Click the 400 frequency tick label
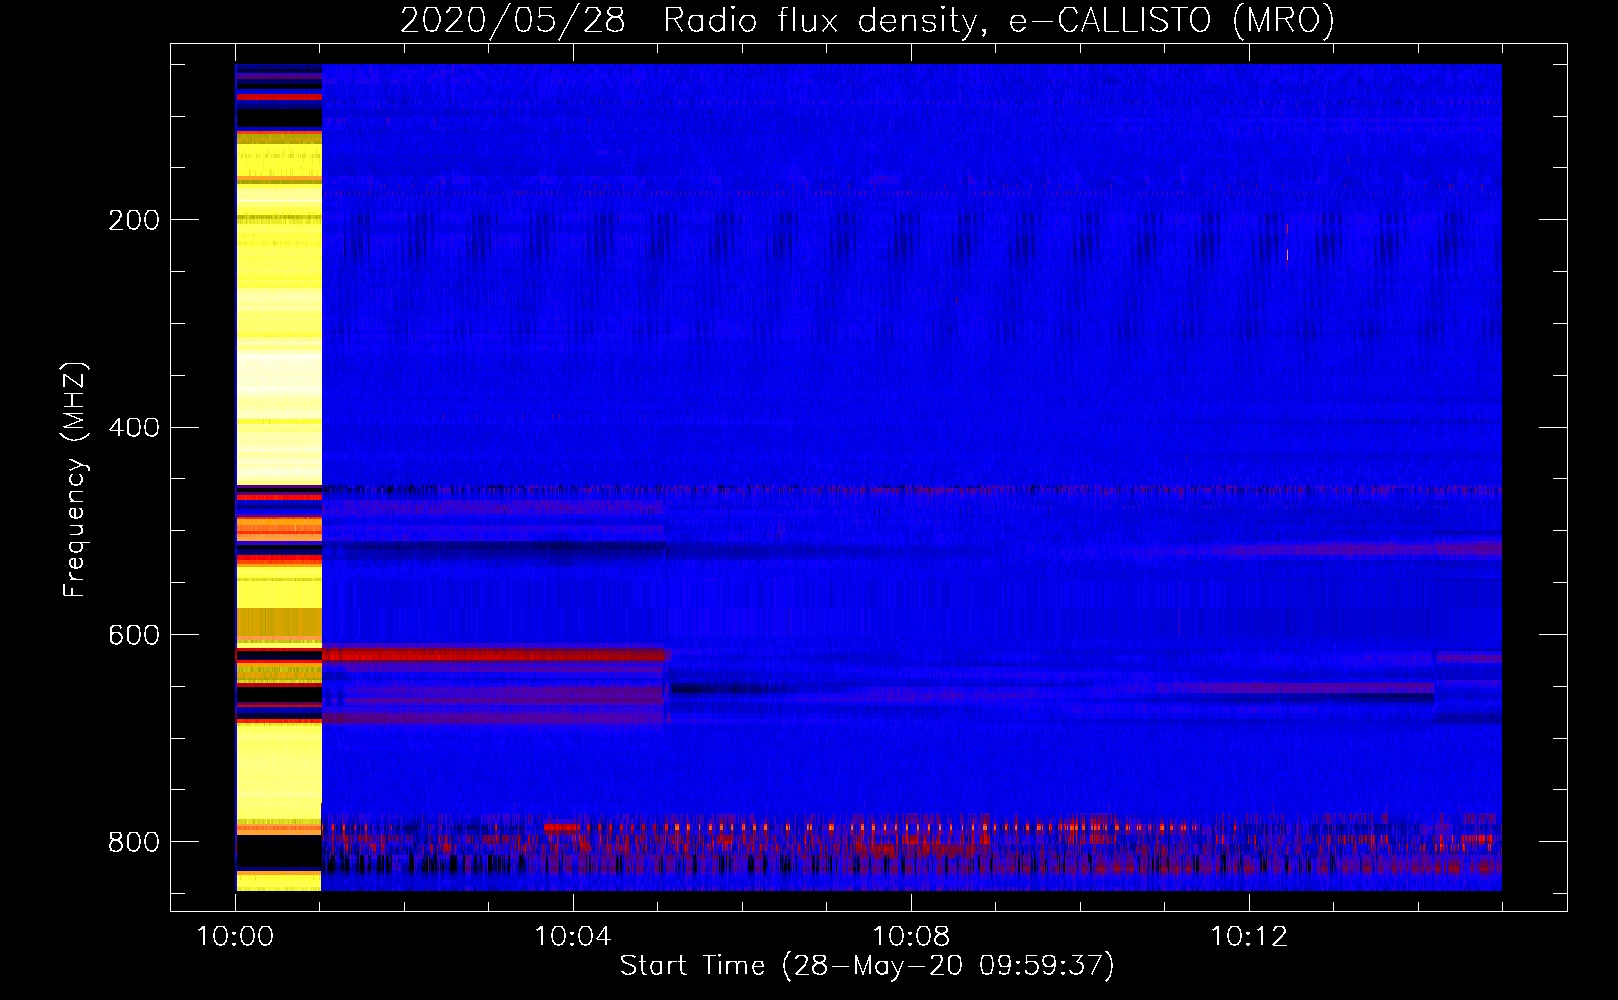 click(134, 428)
